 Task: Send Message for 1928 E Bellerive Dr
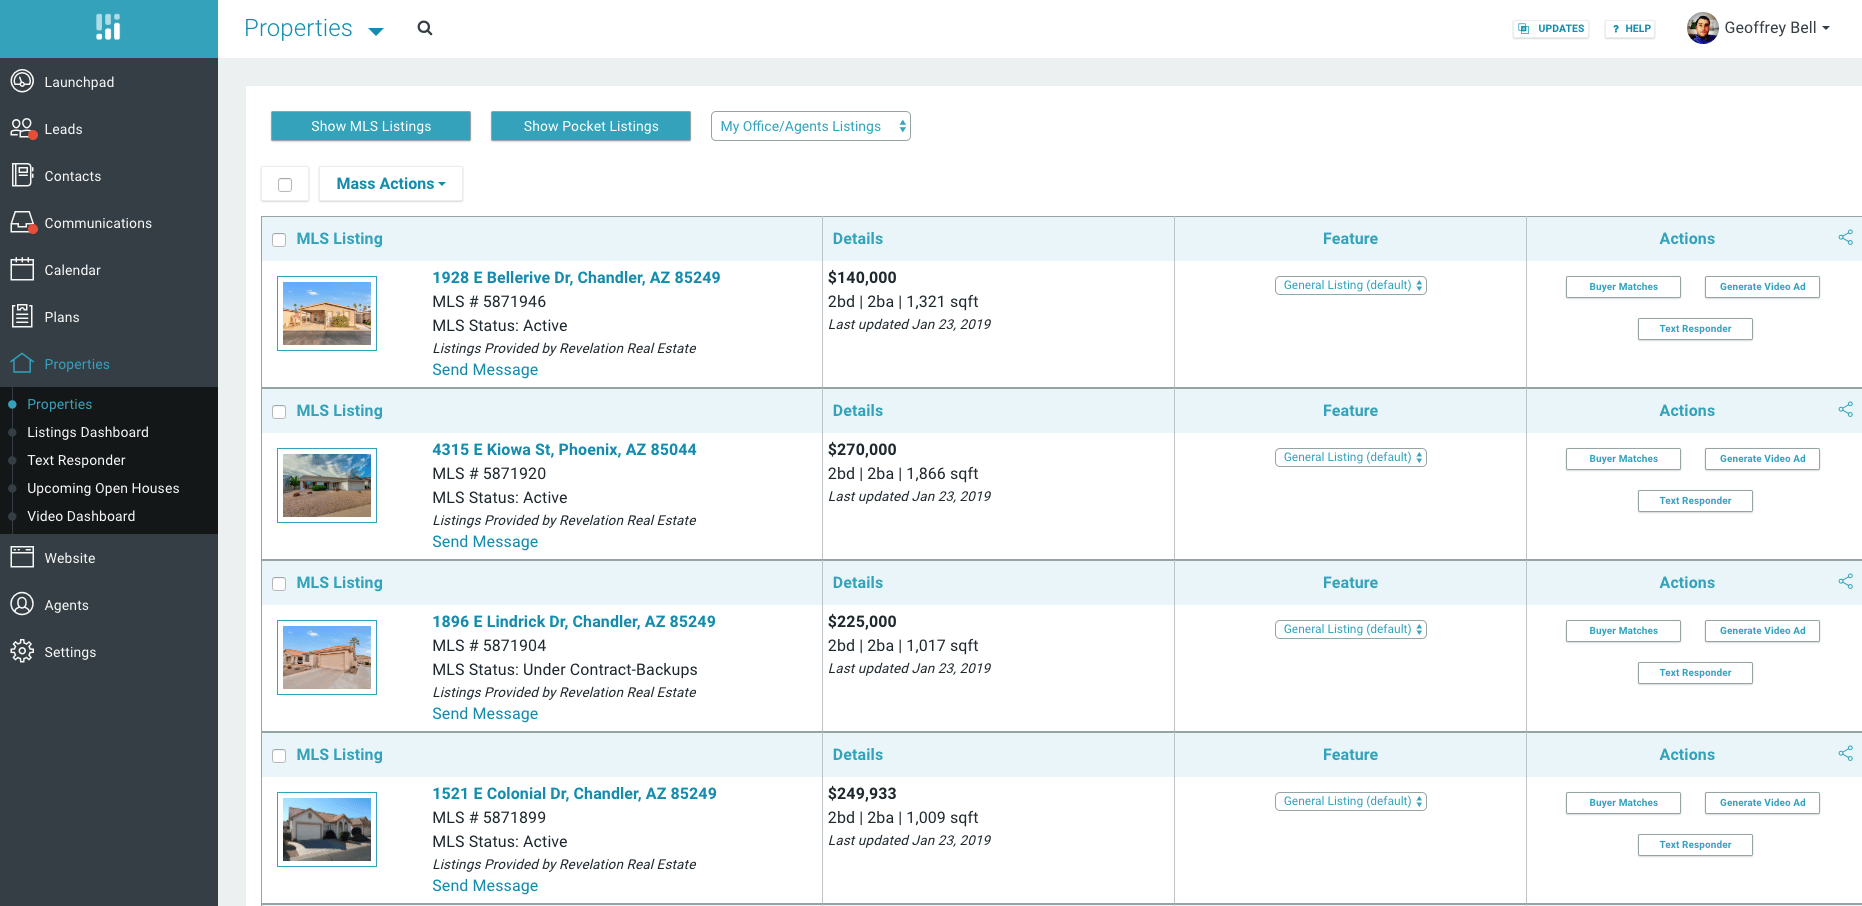pyautogui.click(x=485, y=370)
